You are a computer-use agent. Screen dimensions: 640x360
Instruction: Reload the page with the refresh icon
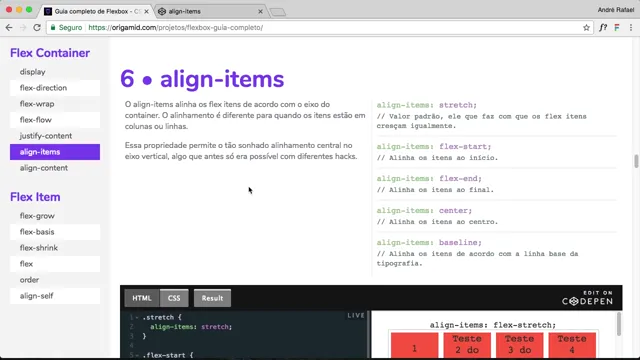tap(37, 28)
